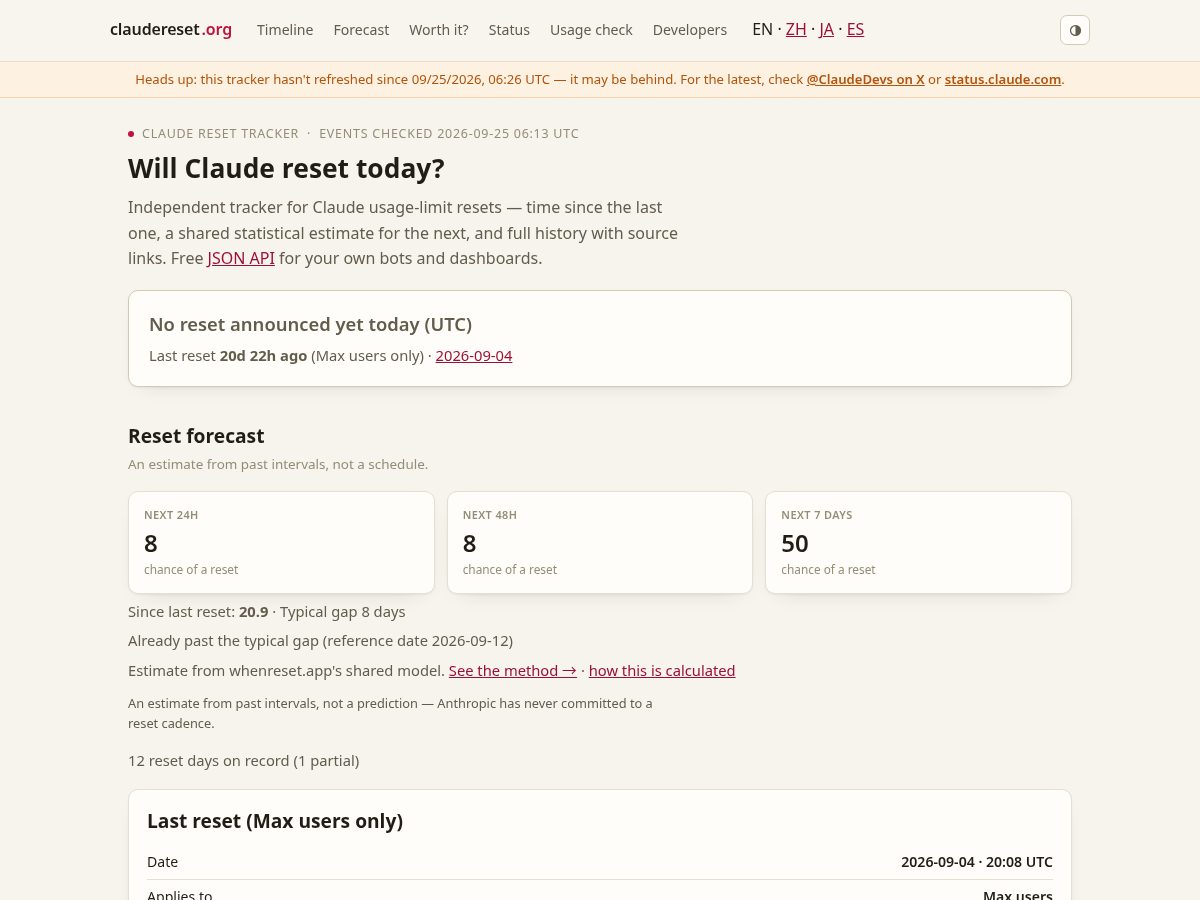1200x900 pixels.
Task: Open the Worth it? page
Action: pos(439,30)
